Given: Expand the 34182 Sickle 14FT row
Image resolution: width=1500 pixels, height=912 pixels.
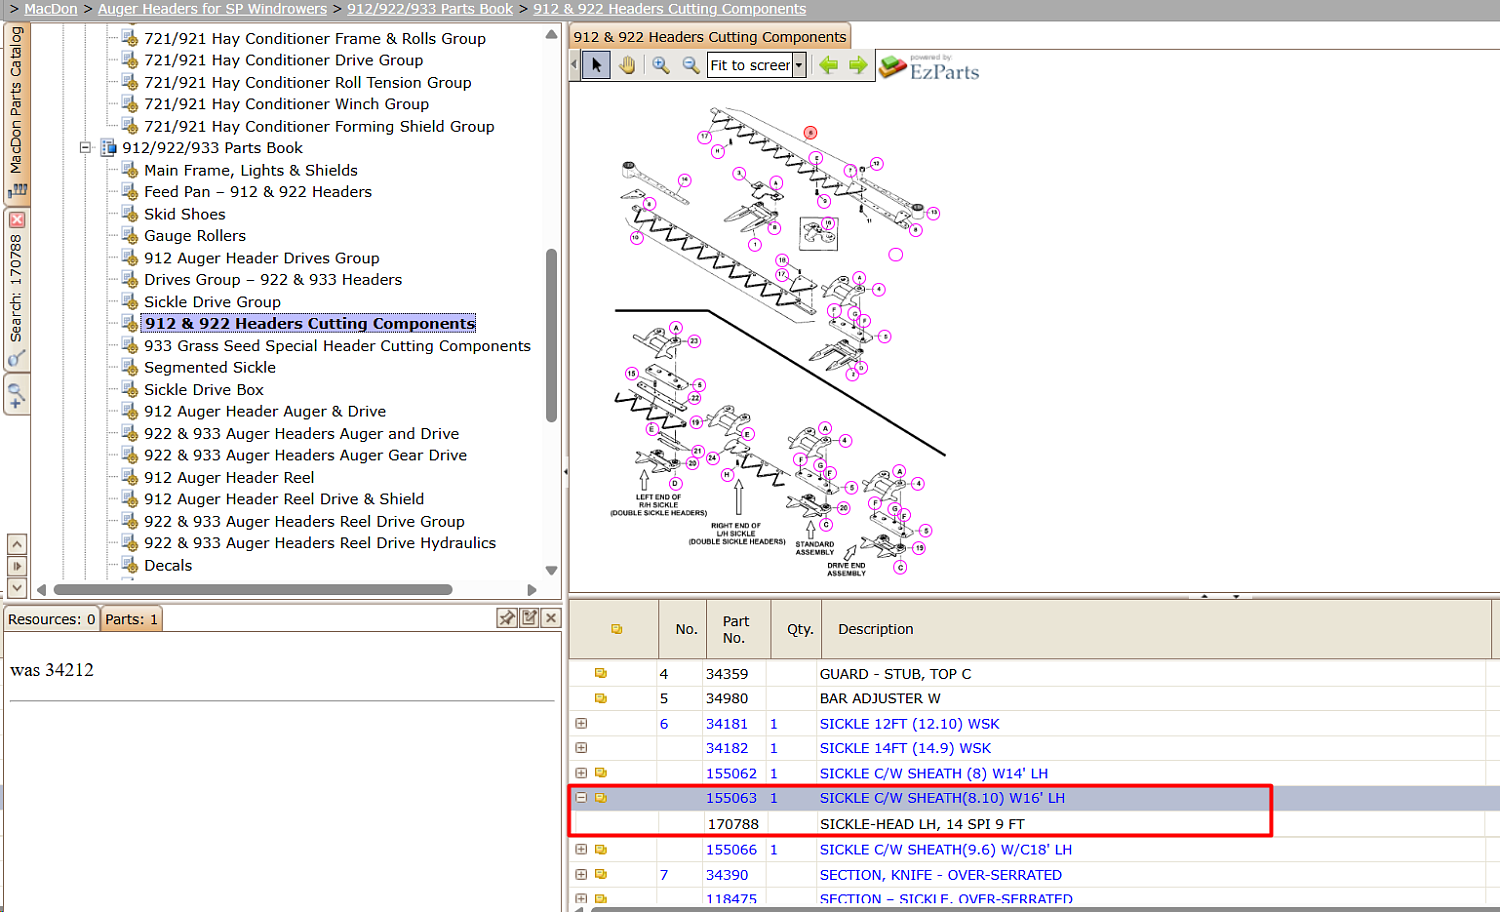Looking at the screenshot, I should pyautogui.click(x=581, y=748).
